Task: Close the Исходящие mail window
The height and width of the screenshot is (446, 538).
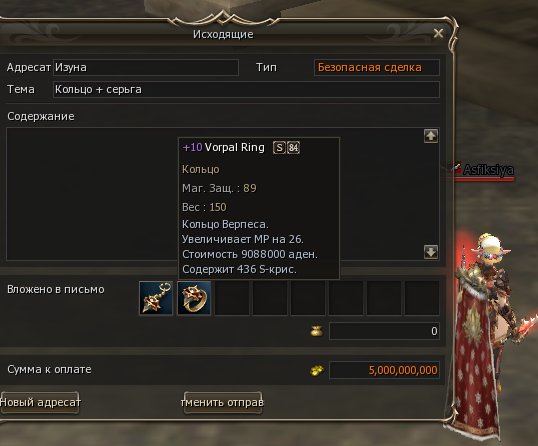Action: (438, 33)
